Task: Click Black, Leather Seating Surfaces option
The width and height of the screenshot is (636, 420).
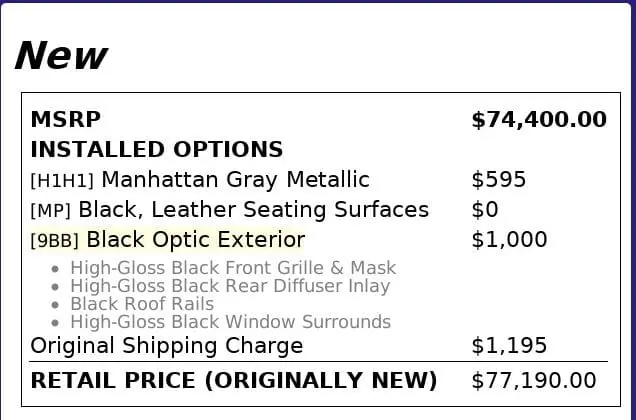Action: [253, 210]
